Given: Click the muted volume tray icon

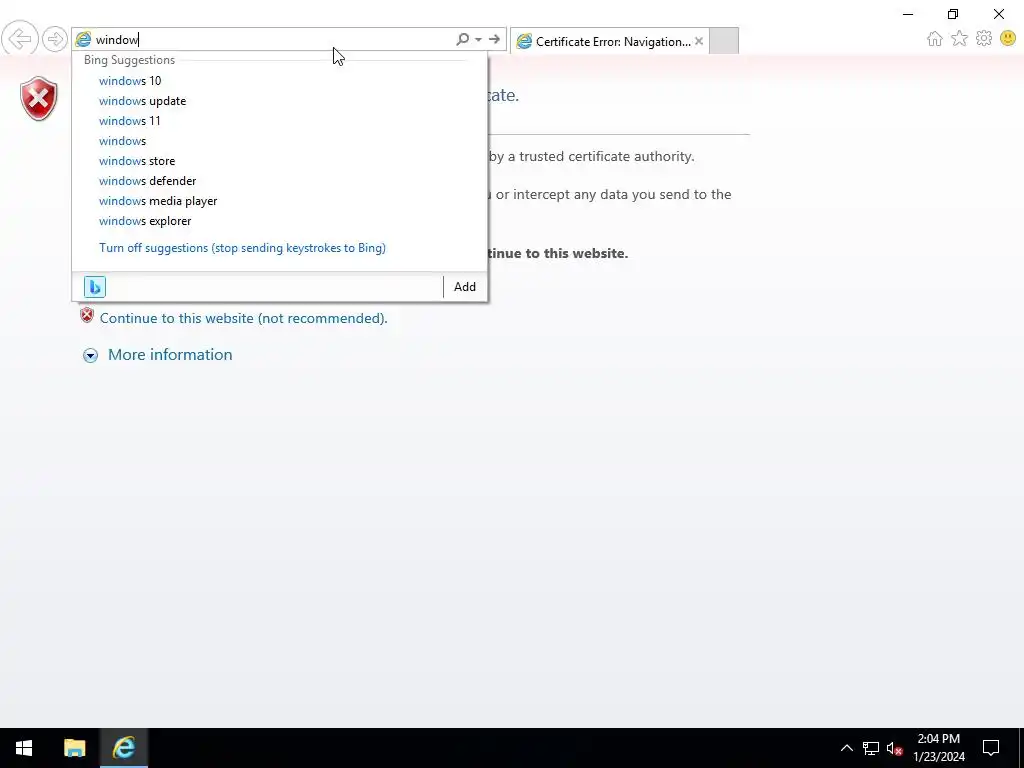Looking at the screenshot, I should coord(894,748).
